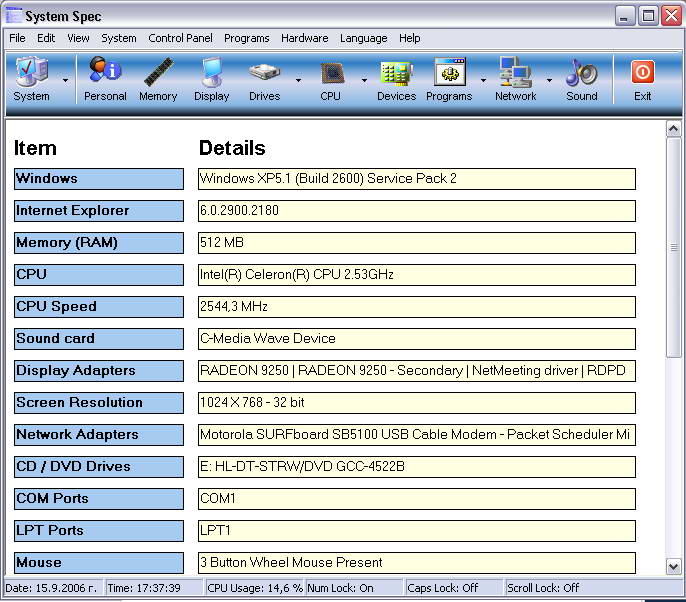Open the Language menu
The image size is (686, 602).
[364, 38]
